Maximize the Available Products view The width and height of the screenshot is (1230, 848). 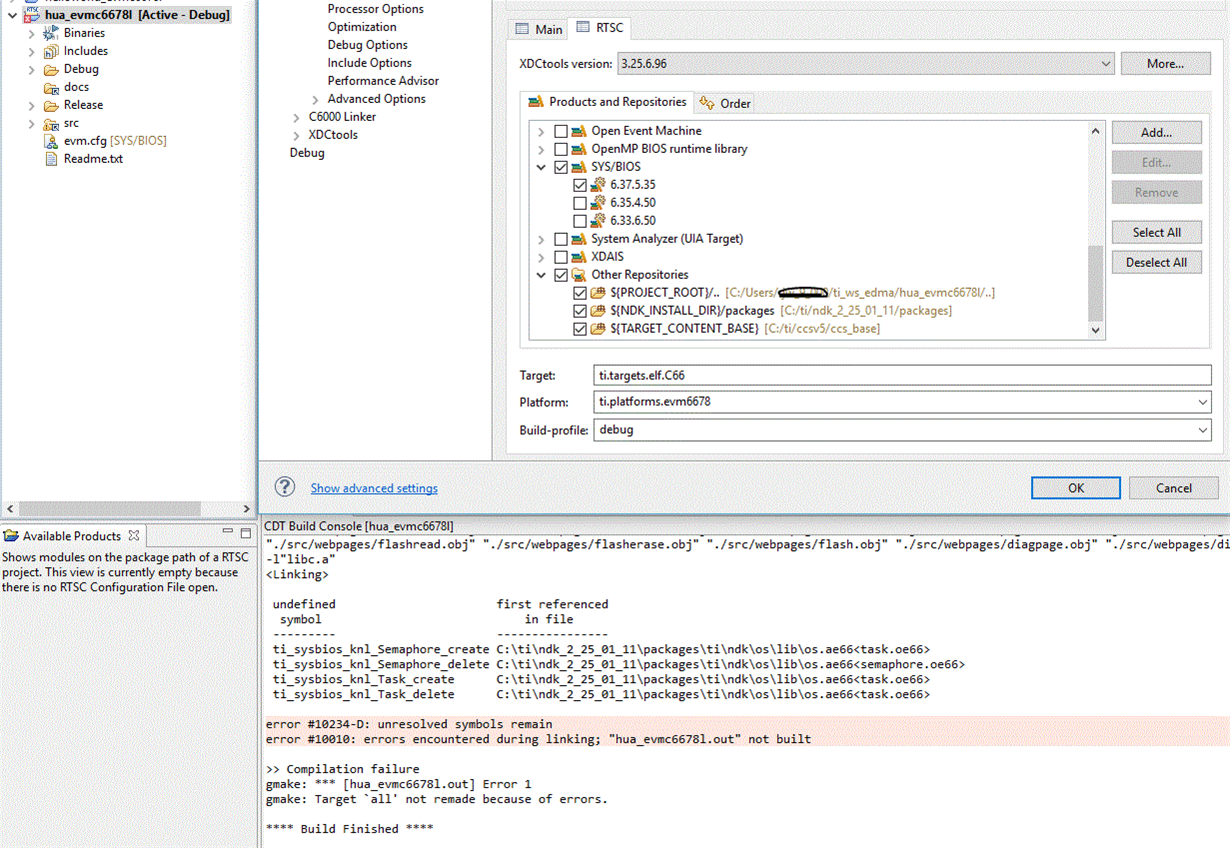click(245, 534)
